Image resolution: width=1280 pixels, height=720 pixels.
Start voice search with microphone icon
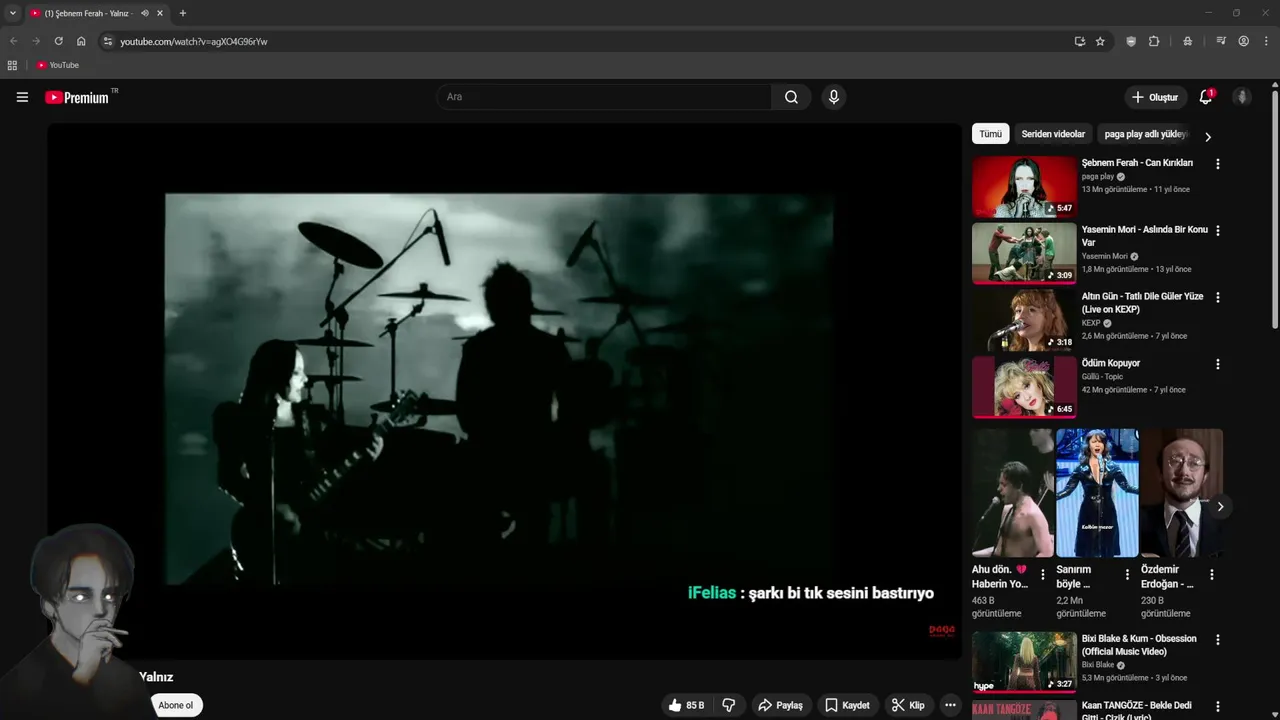coord(833,97)
